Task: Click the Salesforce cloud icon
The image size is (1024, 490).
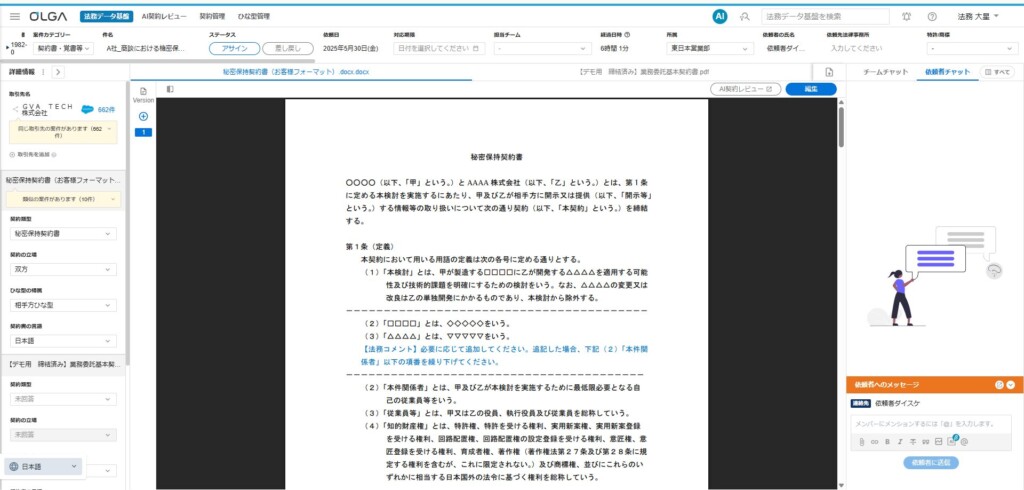Action: point(88,109)
